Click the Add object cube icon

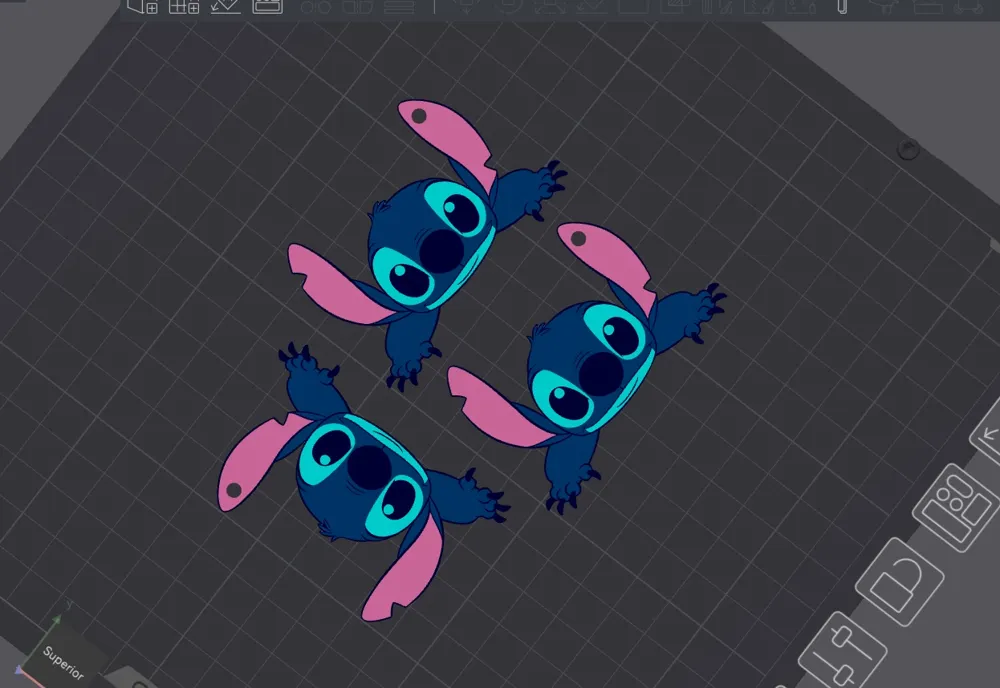tap(142, 6)
